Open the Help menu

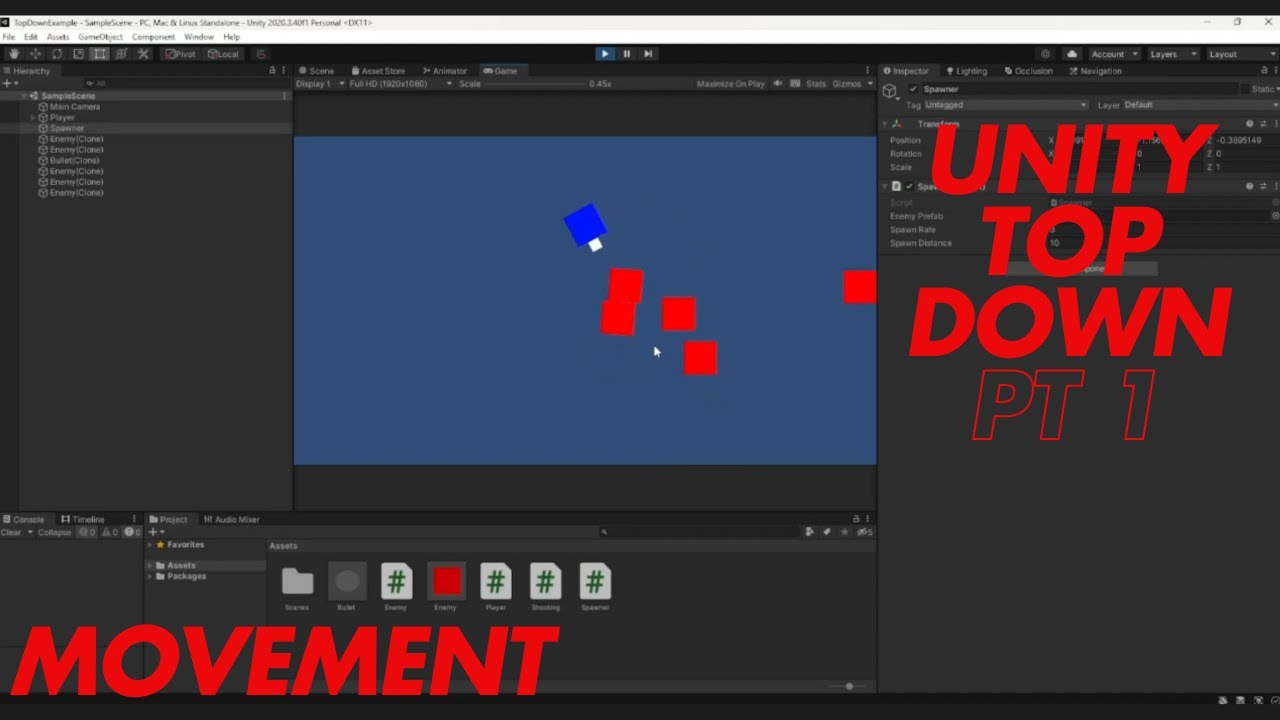pos(231,37)
